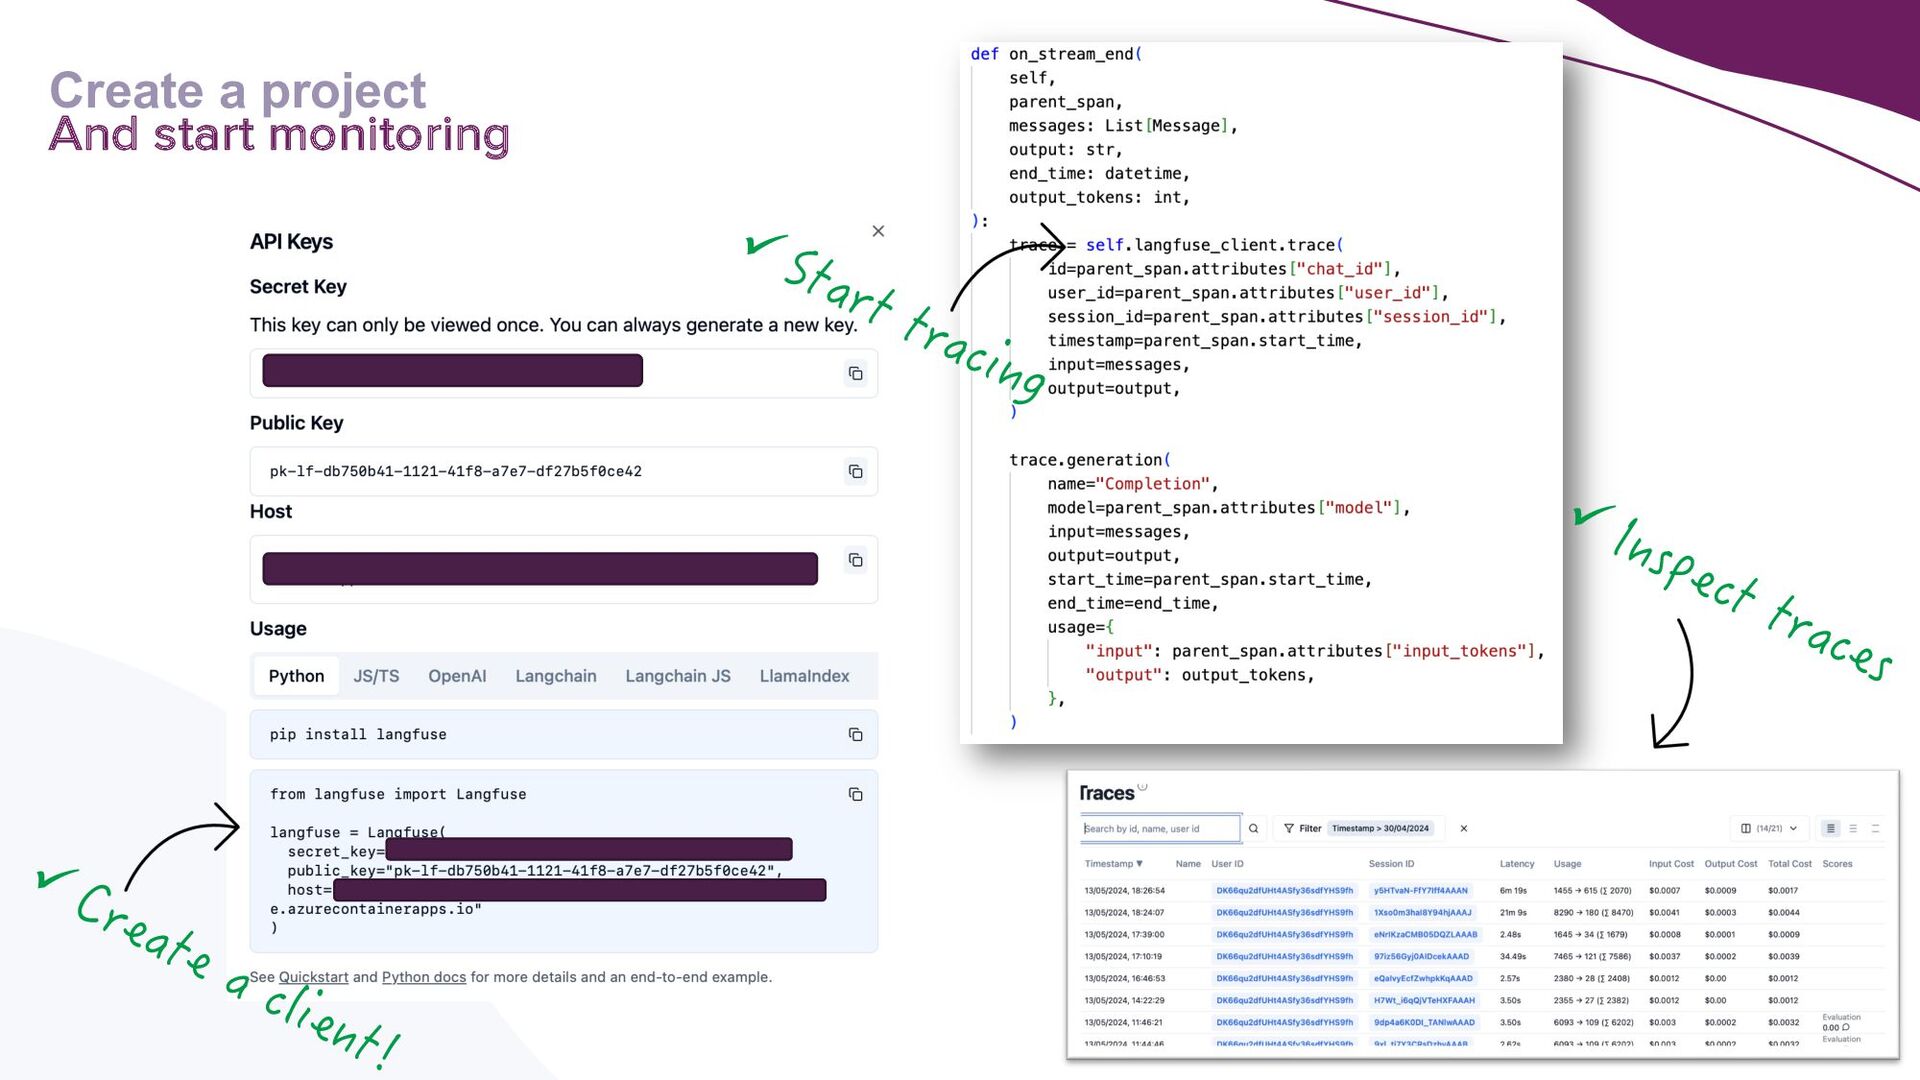Image resolution: width=1920 pixels, height=1080 pixels.
Task: Copy the Langfuse Python code snippet
Action: [855, 794]
